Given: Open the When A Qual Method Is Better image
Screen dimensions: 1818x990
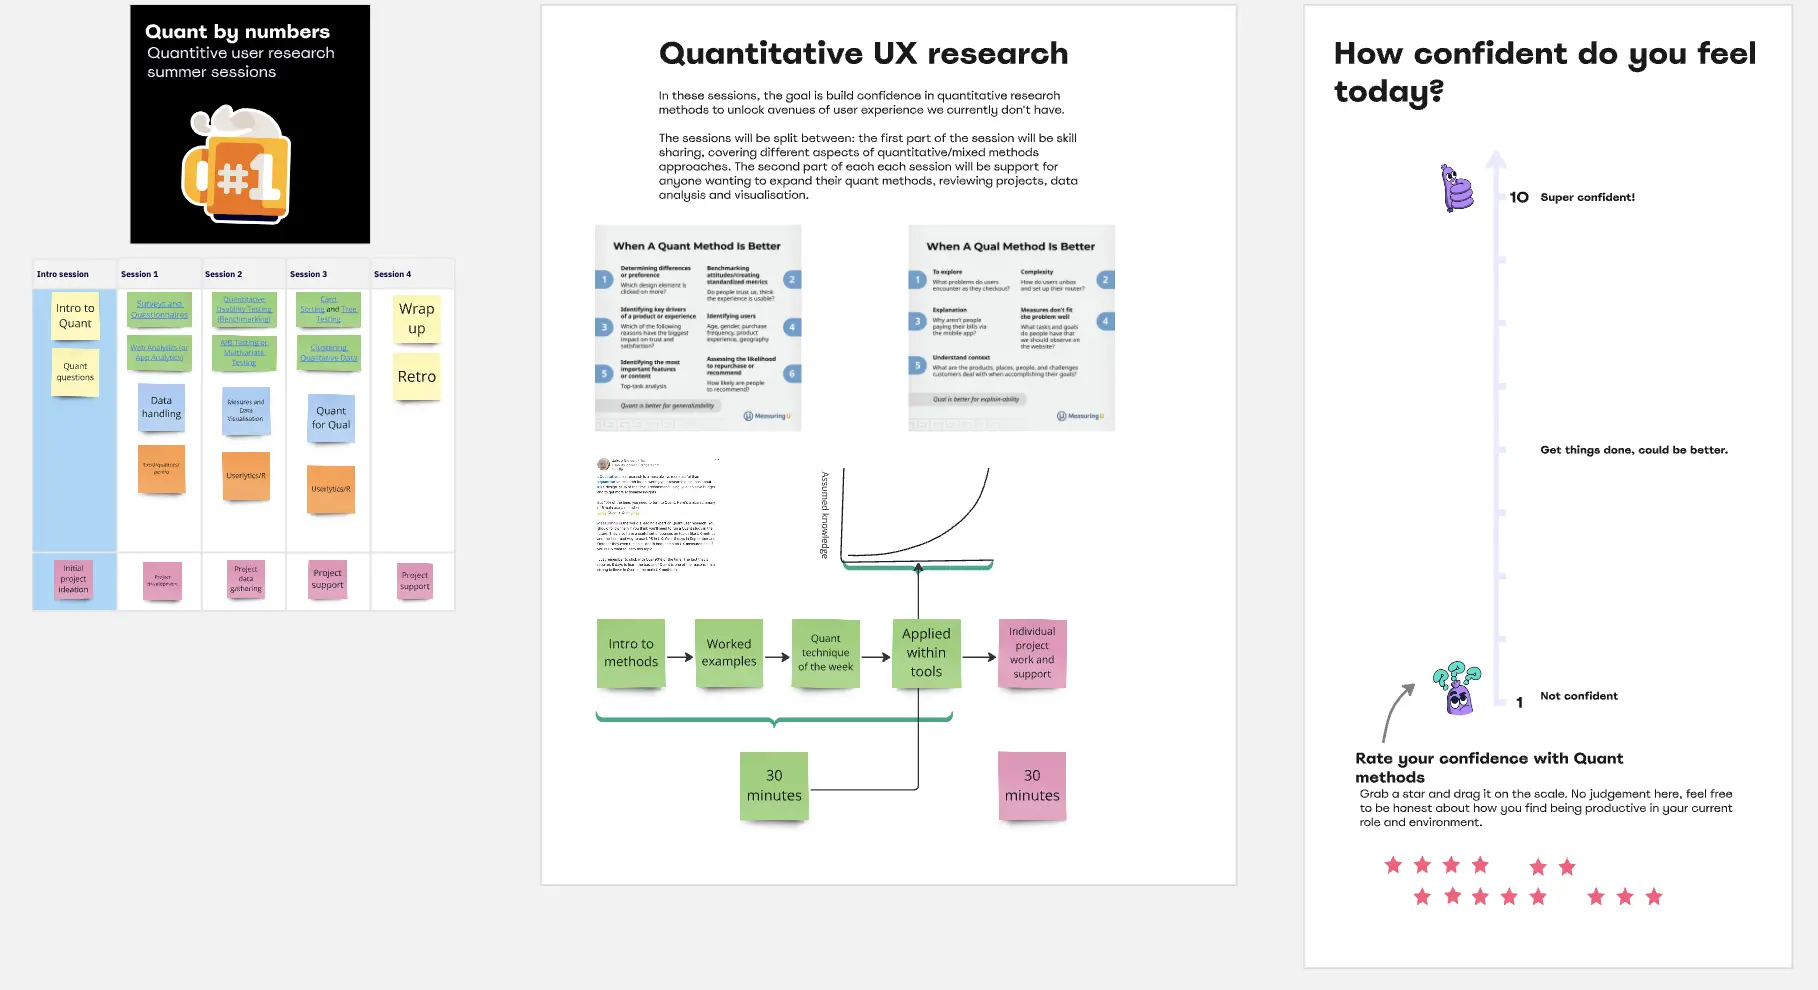Looking at the screenshot, I should point(1011,328).
